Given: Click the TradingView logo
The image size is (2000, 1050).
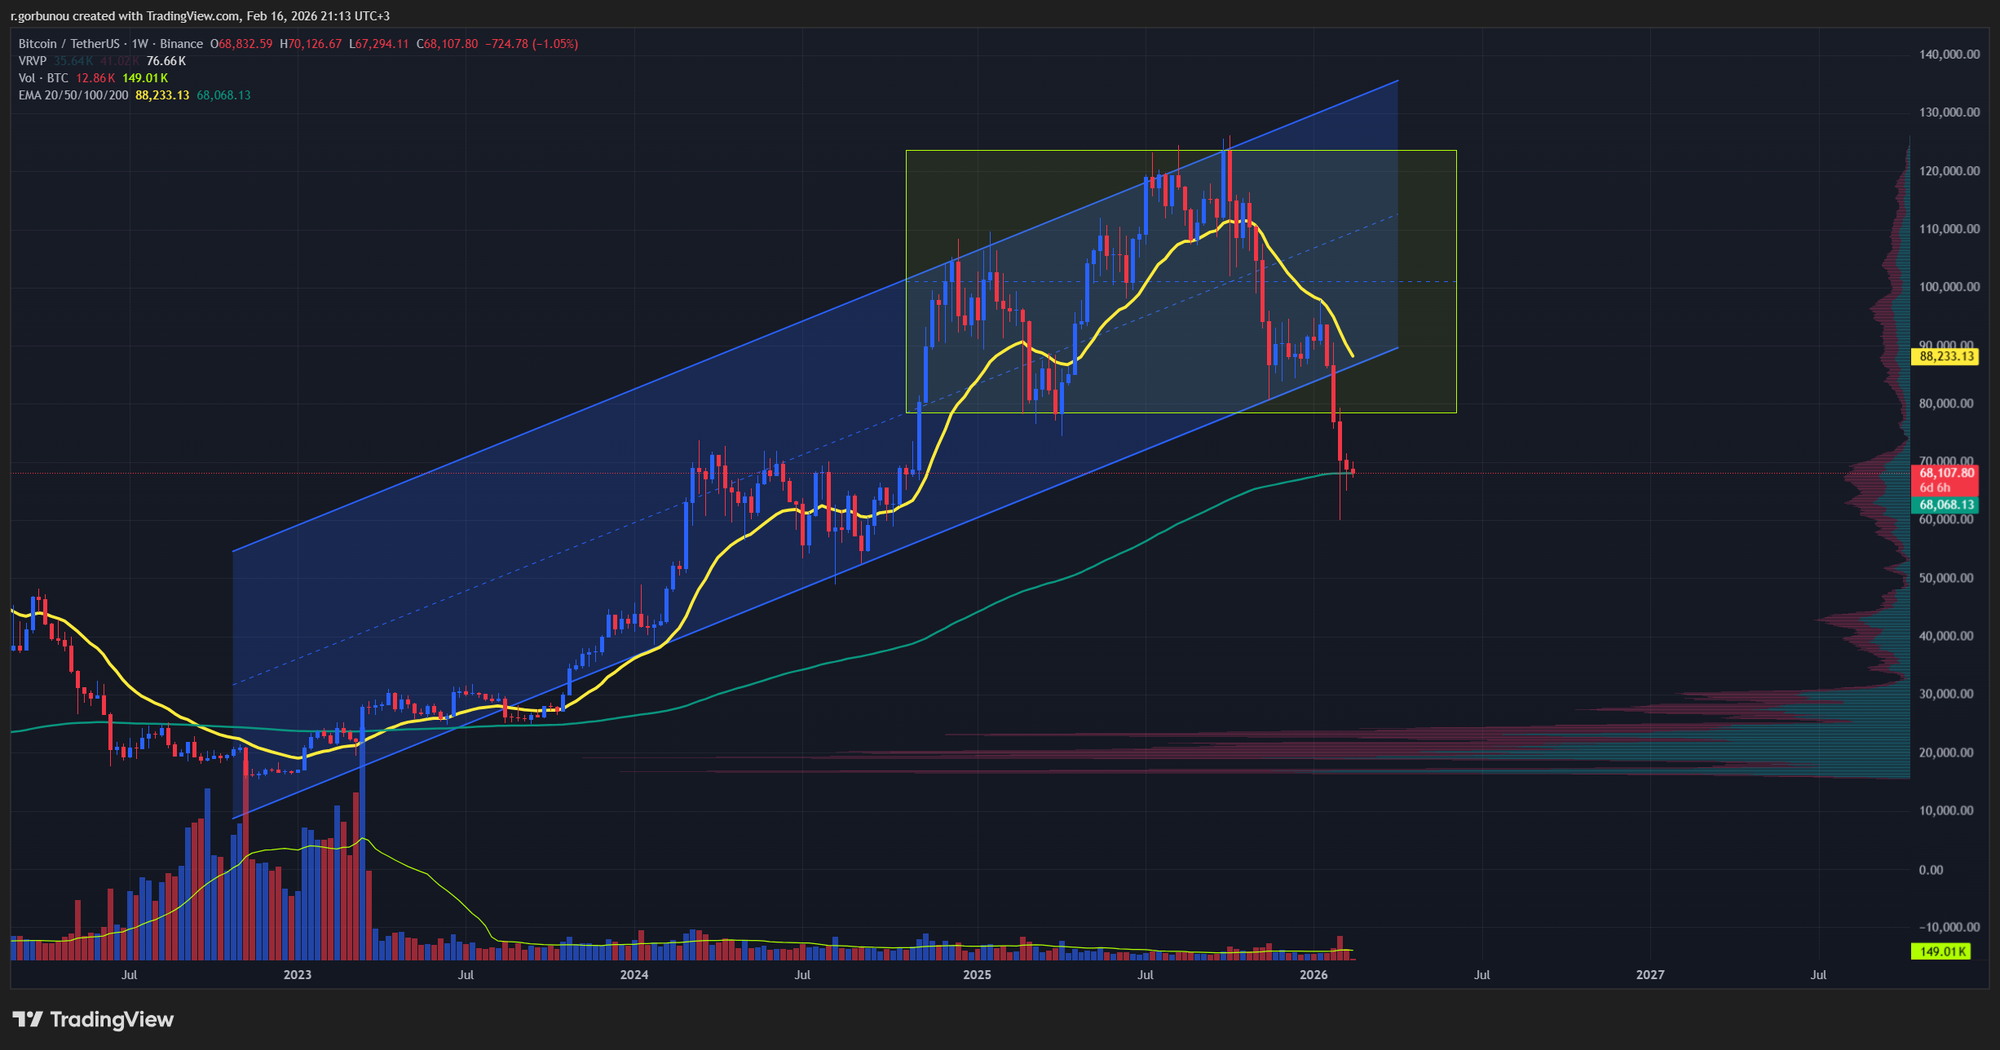Looking at the screenshot, I should (93, 1019).
